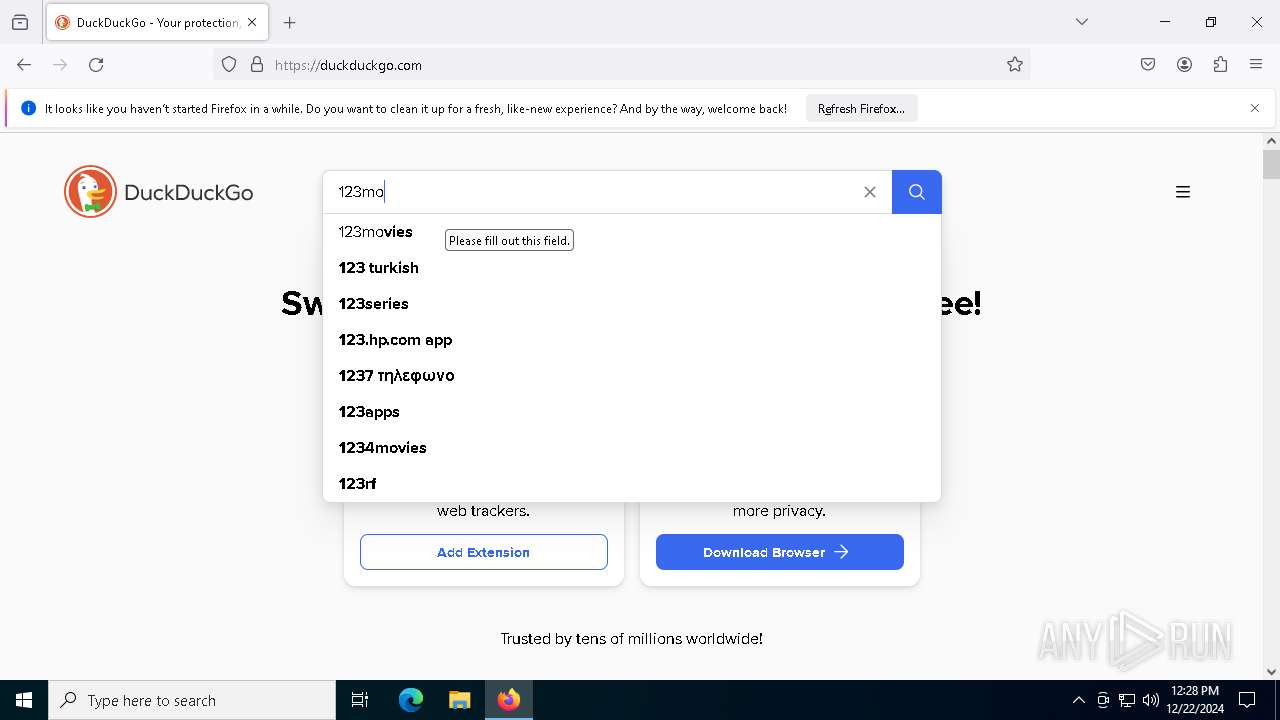Image resolution: width=1280 pixels, height=720 pixels.
Task: Pick the 123apps suggestion
Action: coord(632,412)
